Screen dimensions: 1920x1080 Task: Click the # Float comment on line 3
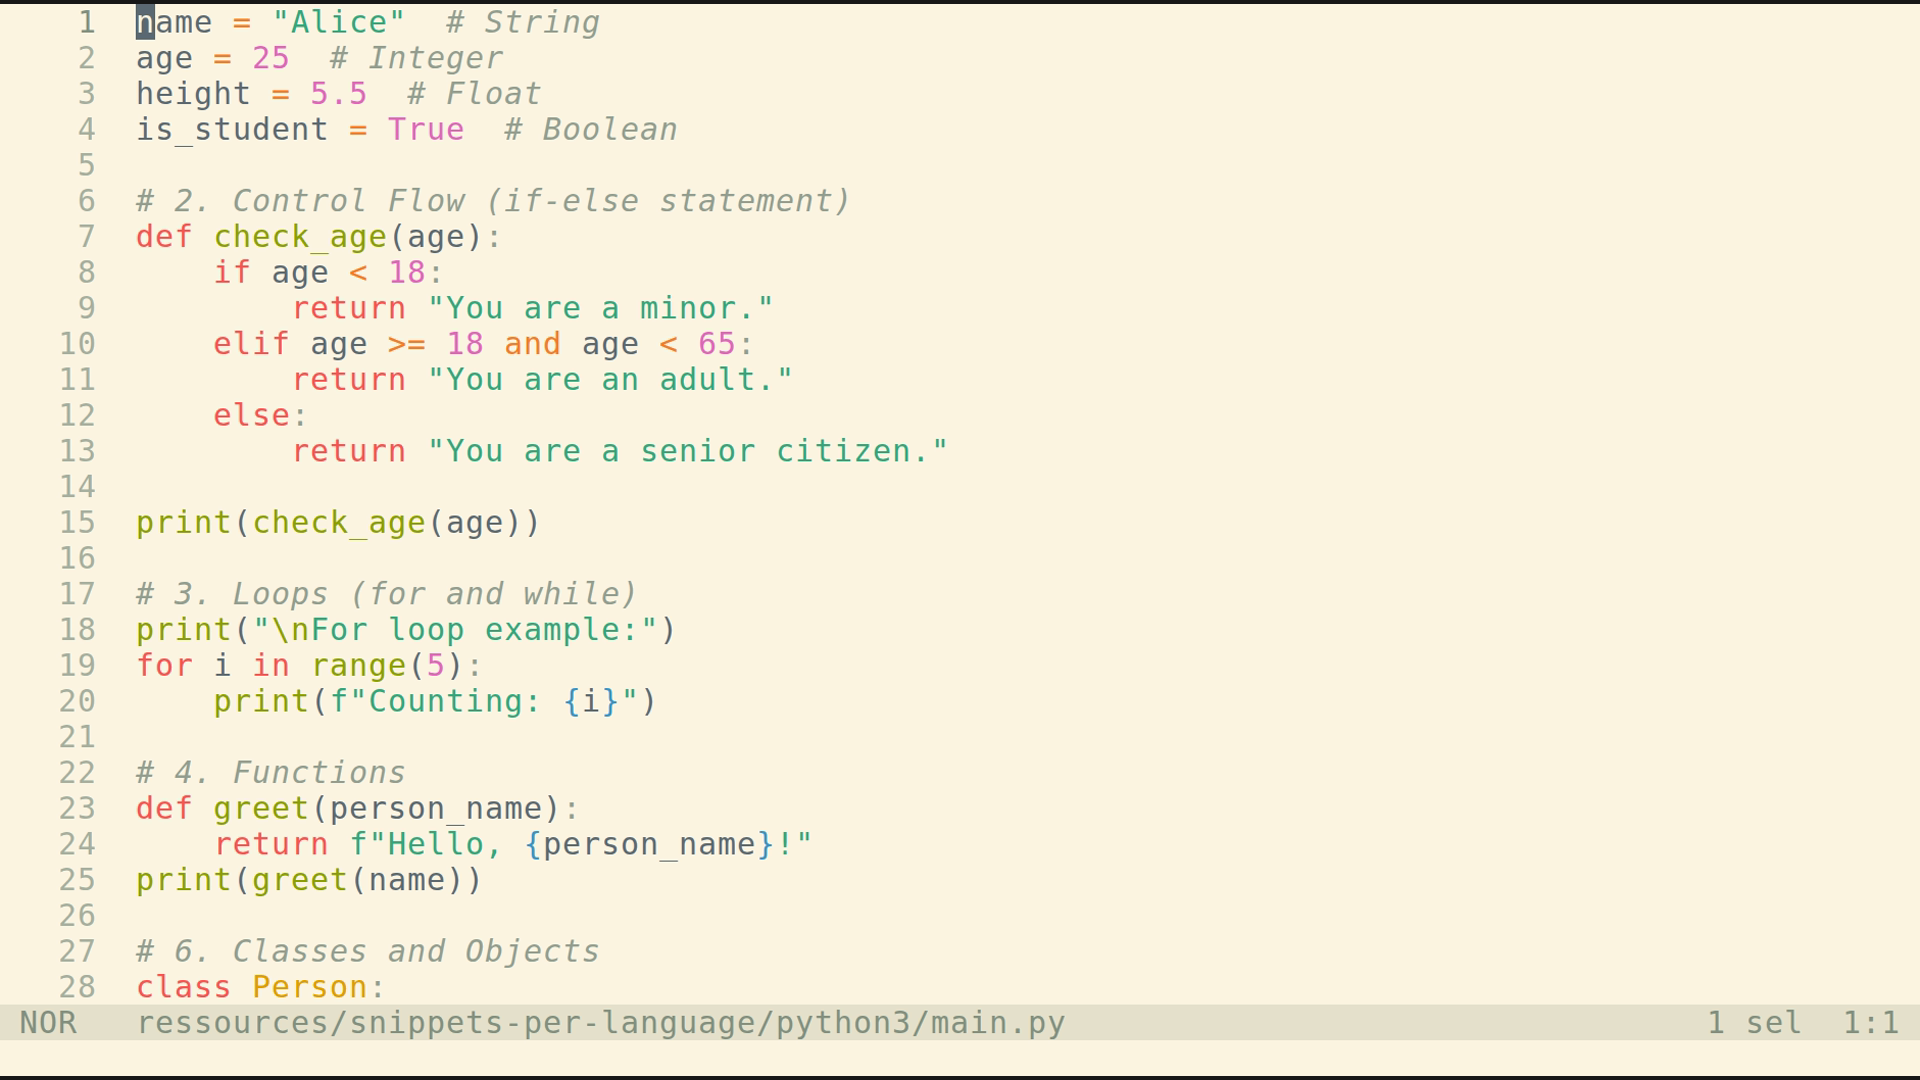pos(471,93)
